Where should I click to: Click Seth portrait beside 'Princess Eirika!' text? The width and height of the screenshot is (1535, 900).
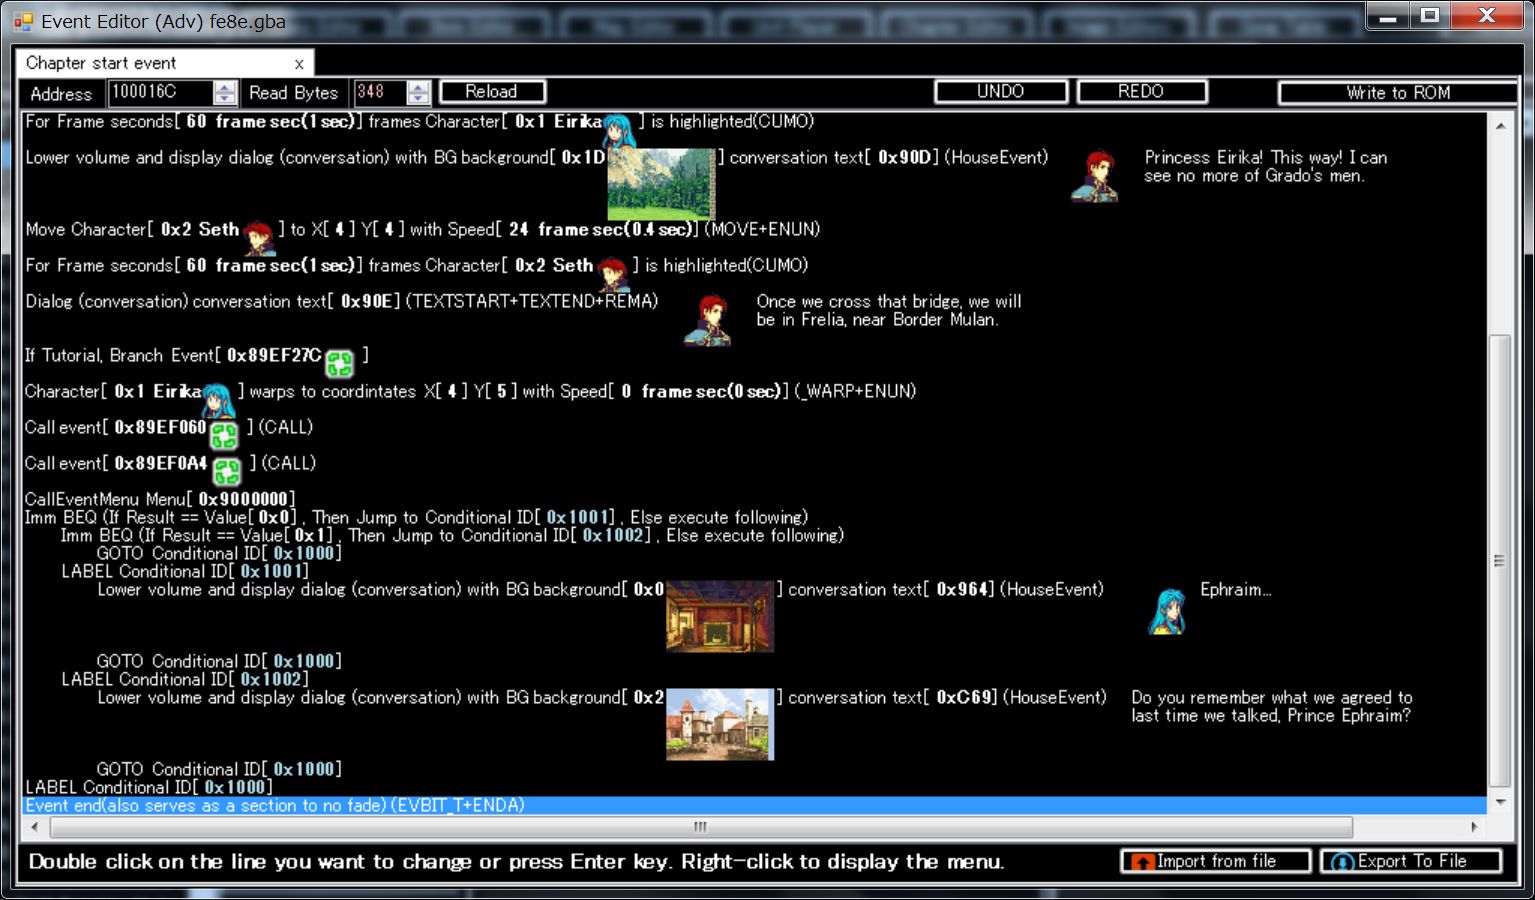1094,176
